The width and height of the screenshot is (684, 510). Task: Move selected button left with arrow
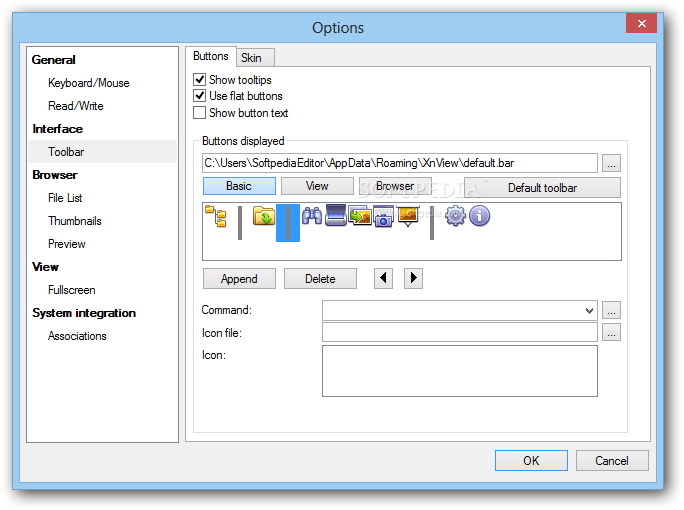tap(383, 278)
